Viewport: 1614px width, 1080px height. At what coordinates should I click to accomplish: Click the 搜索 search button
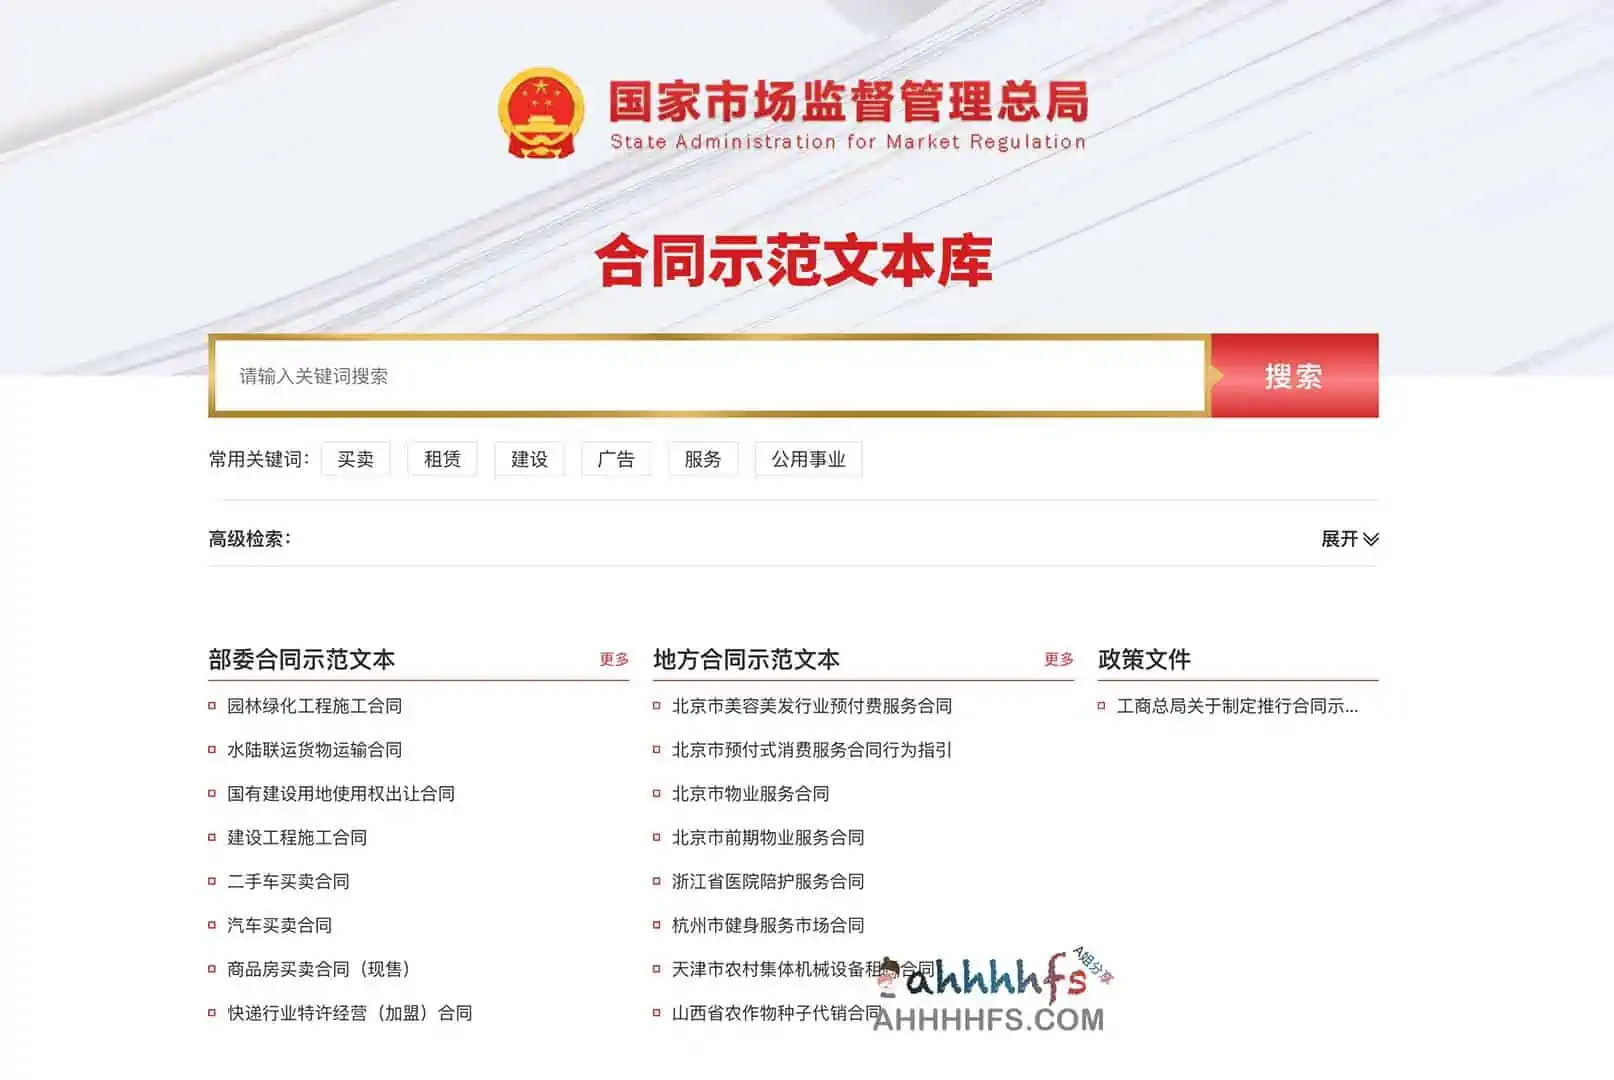tap(1294, 377)
